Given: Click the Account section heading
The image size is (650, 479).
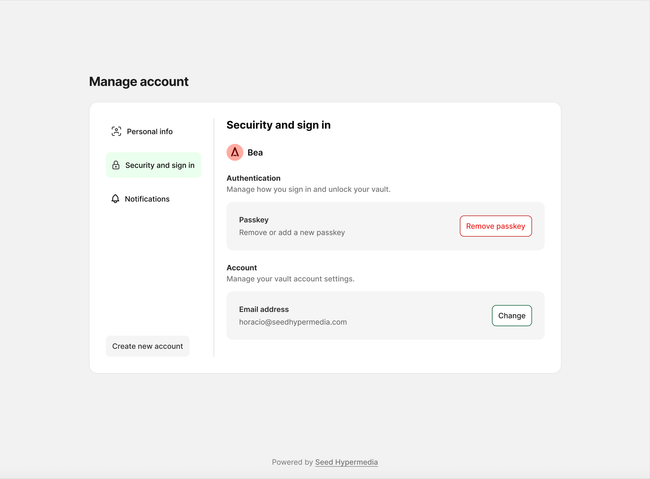Looking at the screenshot, I should coord(242,268).
